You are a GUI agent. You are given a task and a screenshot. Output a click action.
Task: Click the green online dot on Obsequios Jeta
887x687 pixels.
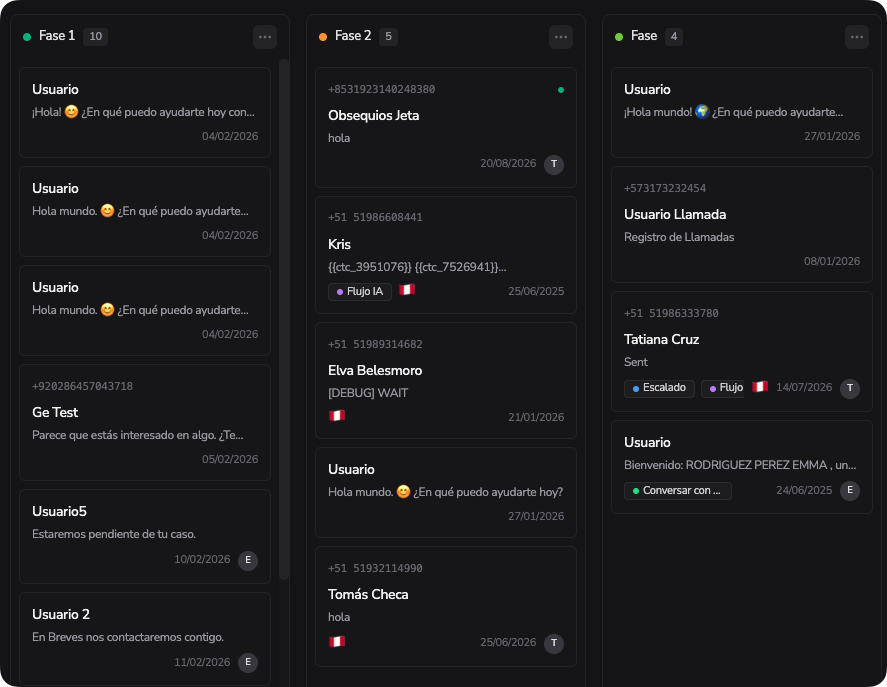coord(561,90)
